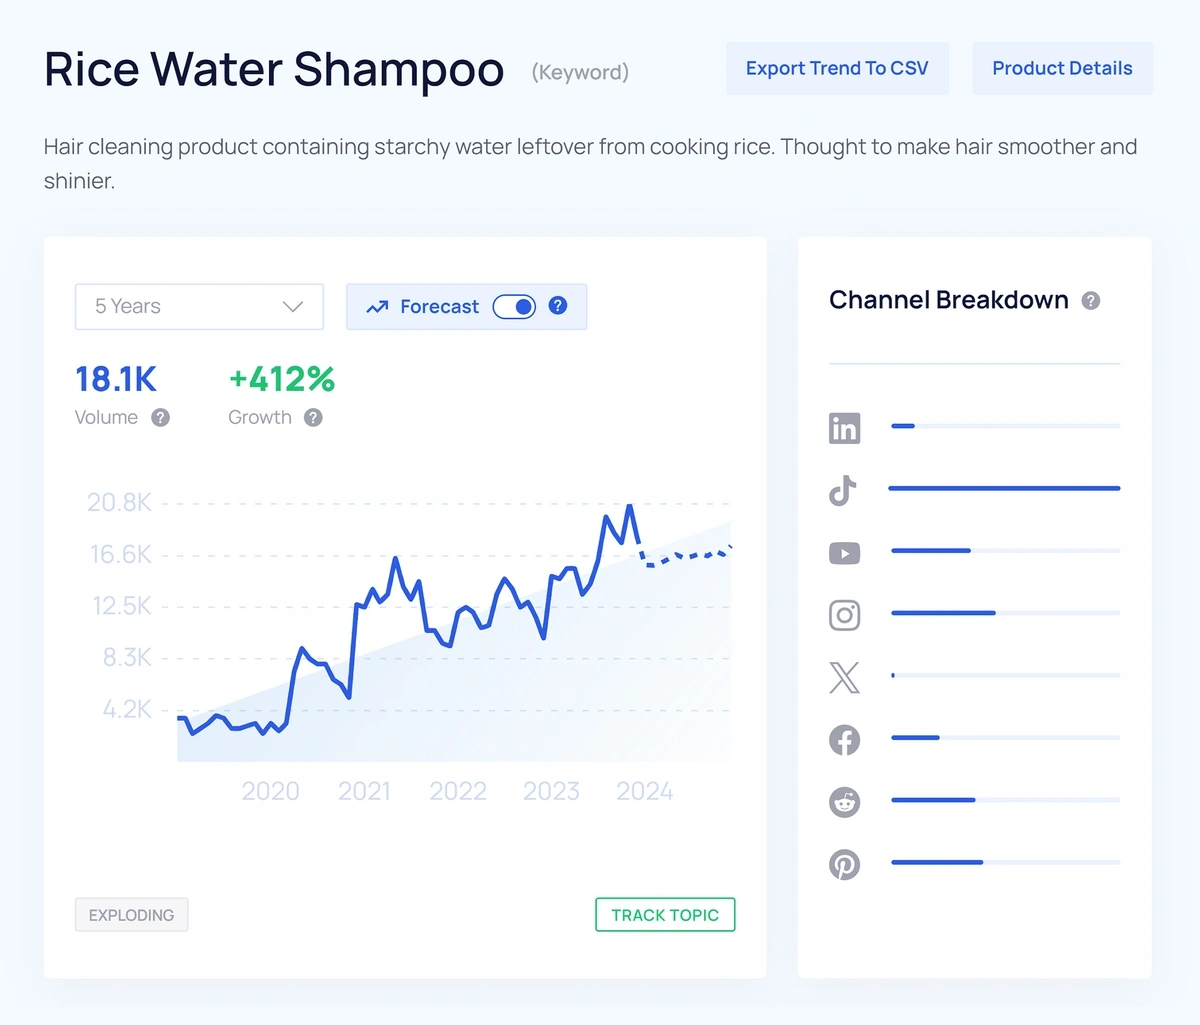Click the 2021 axis label

[x=364, y=791]
